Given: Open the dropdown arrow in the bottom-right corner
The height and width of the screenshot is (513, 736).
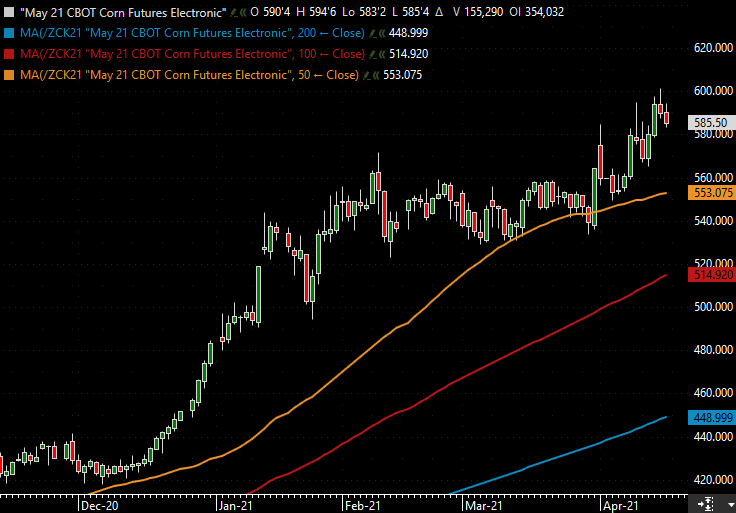Looking at the screenshot, I should (730, 505).
